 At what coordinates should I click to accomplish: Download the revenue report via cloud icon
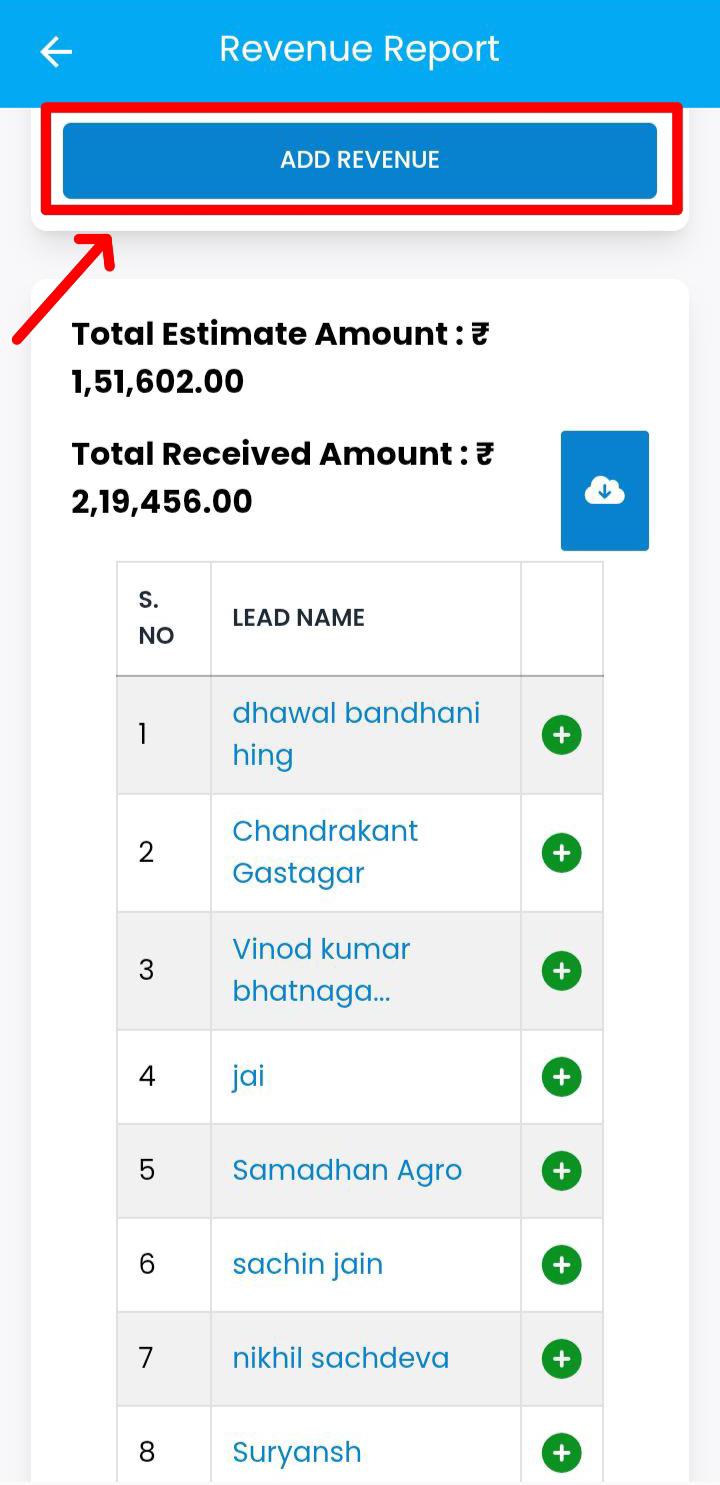[x=604, y=491]
